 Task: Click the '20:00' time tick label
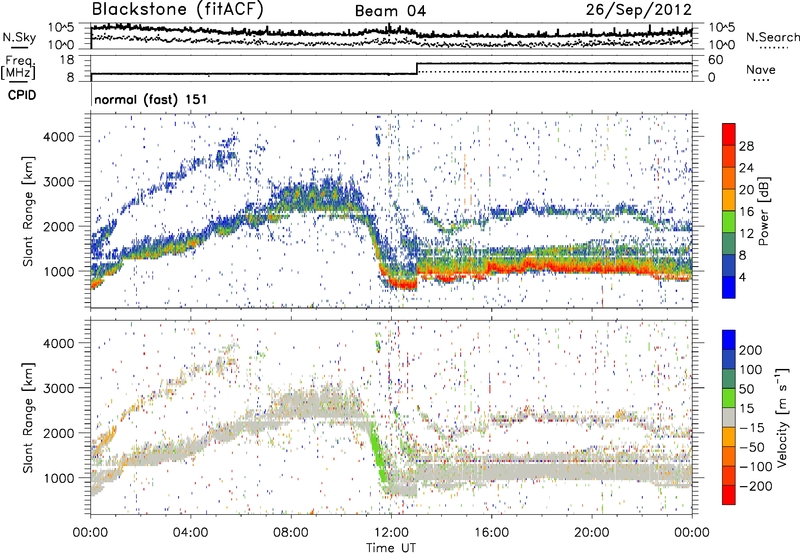tap(592, 533)
